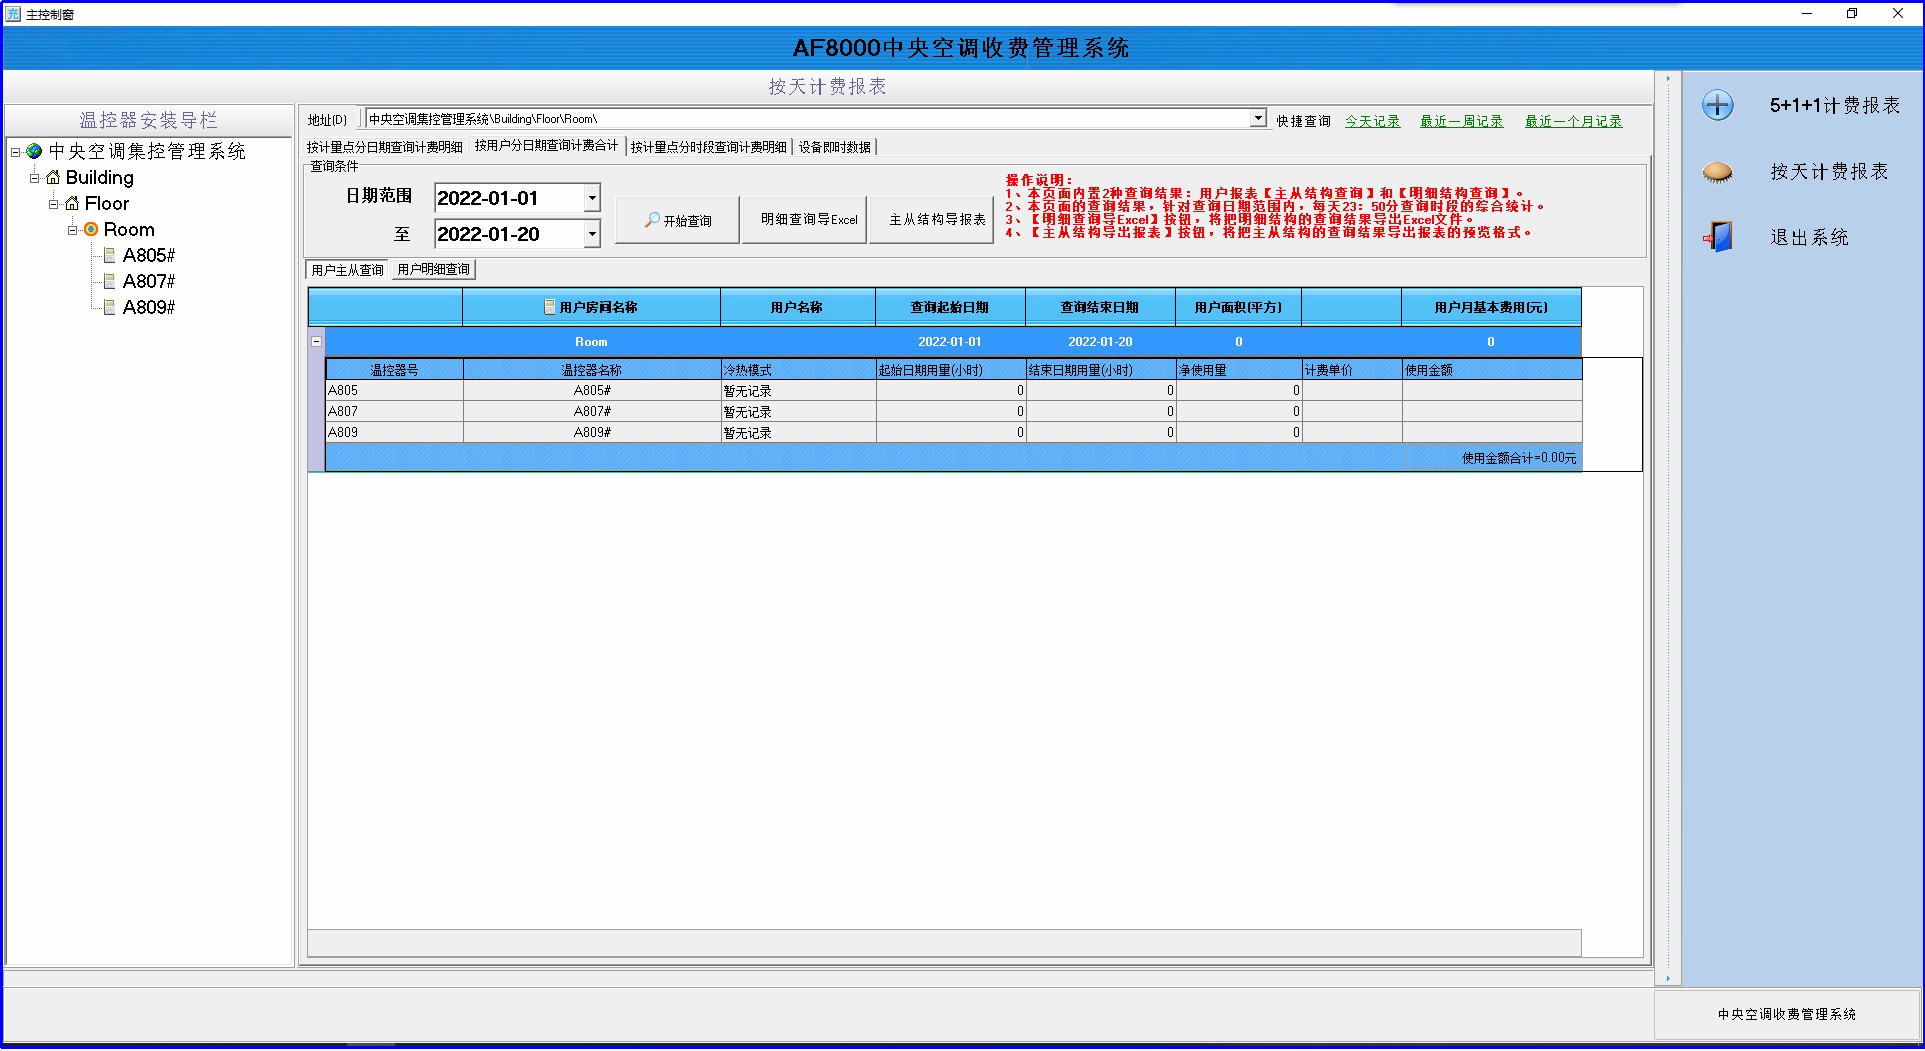Switch to 按计量点分时段查询计费明细 tab
1925x1051 pixels.
point(709,147)
